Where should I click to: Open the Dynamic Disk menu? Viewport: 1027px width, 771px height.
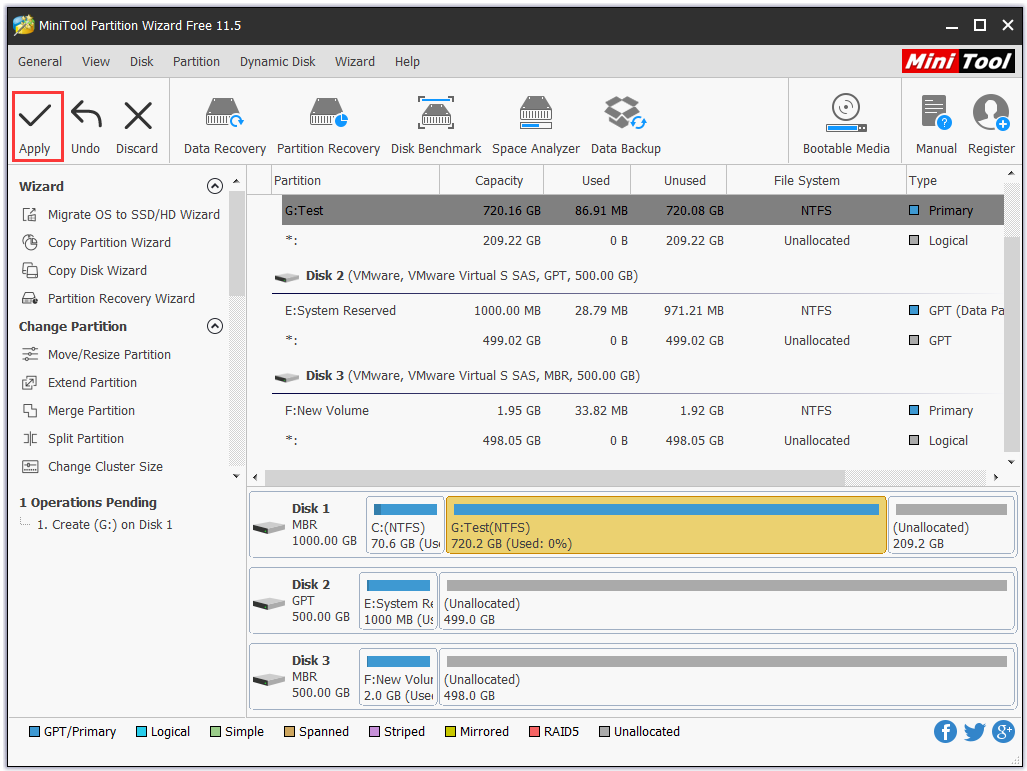tap(278, 62)
